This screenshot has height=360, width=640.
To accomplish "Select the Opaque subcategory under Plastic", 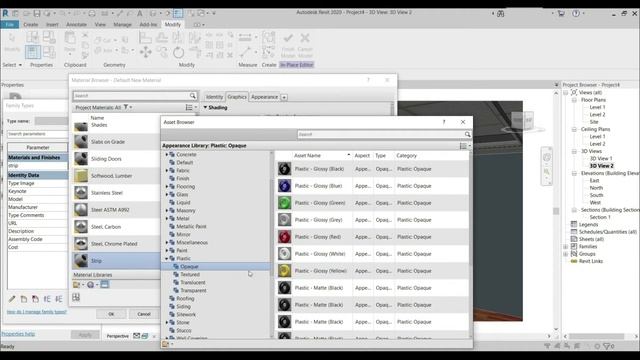I will (x=189, y=267).
